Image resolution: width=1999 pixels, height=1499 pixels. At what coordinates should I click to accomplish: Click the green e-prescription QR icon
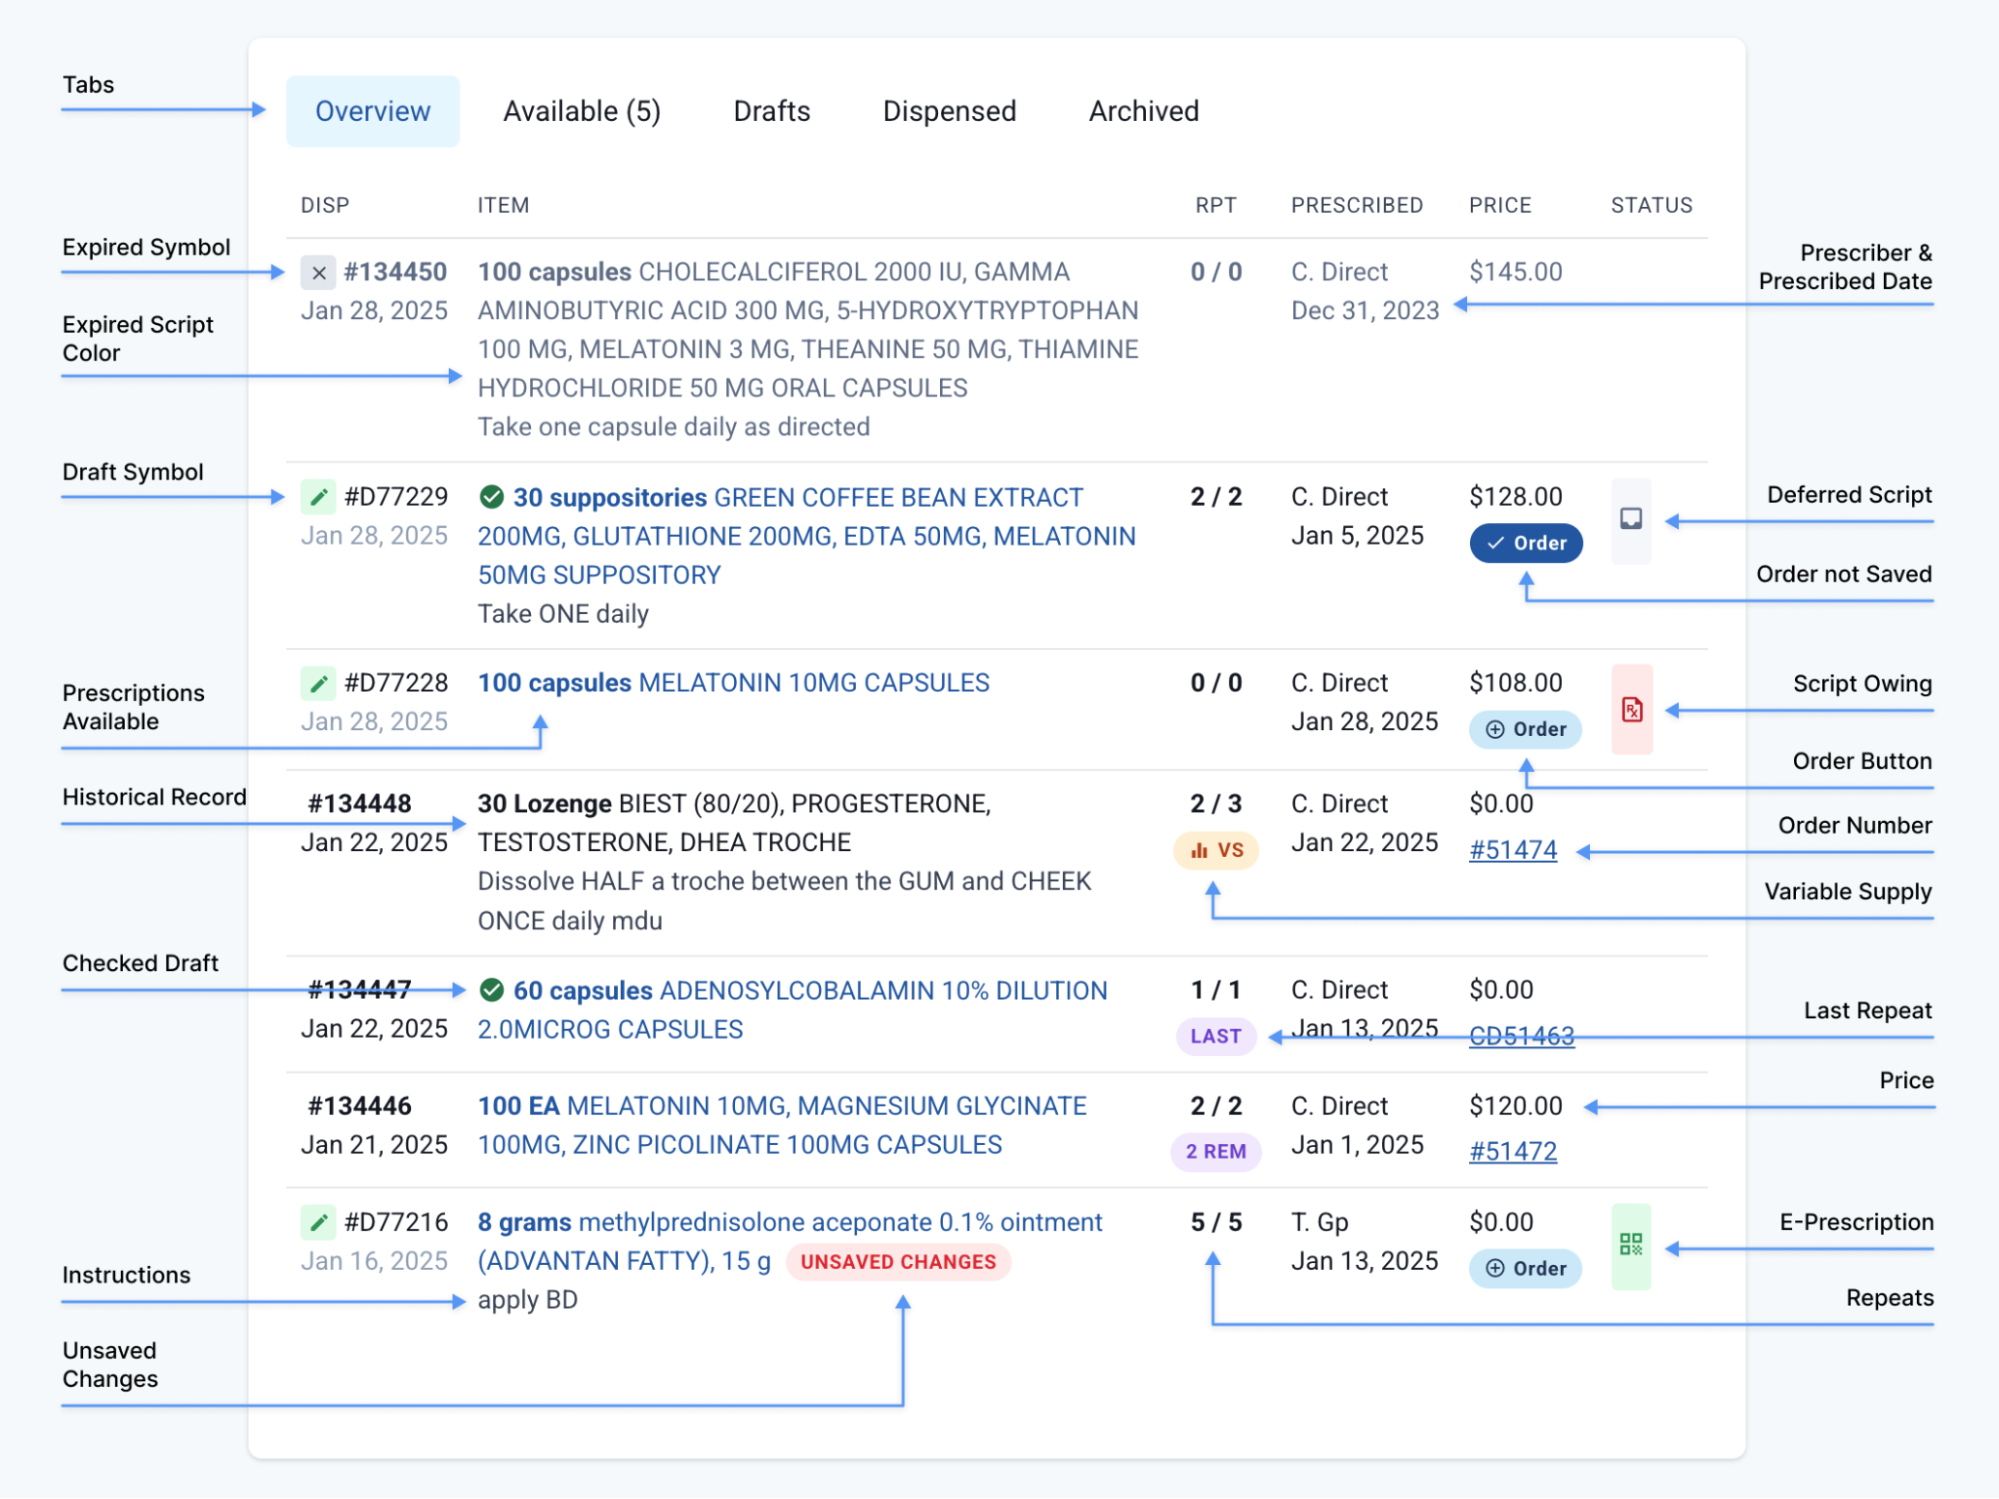(x=1630, y=1245)
